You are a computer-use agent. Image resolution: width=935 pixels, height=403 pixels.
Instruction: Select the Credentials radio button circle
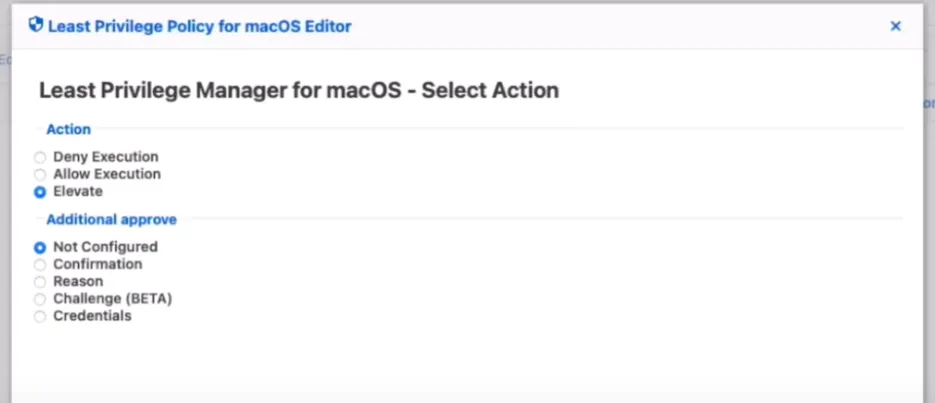point(40,317)
